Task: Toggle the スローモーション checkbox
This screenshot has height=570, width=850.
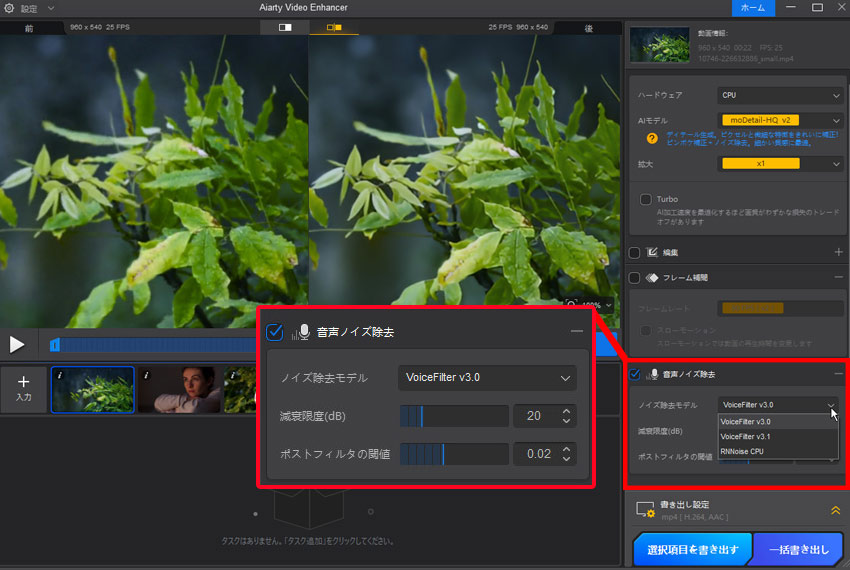Action: pyautogui.click(x=645, y=330)
